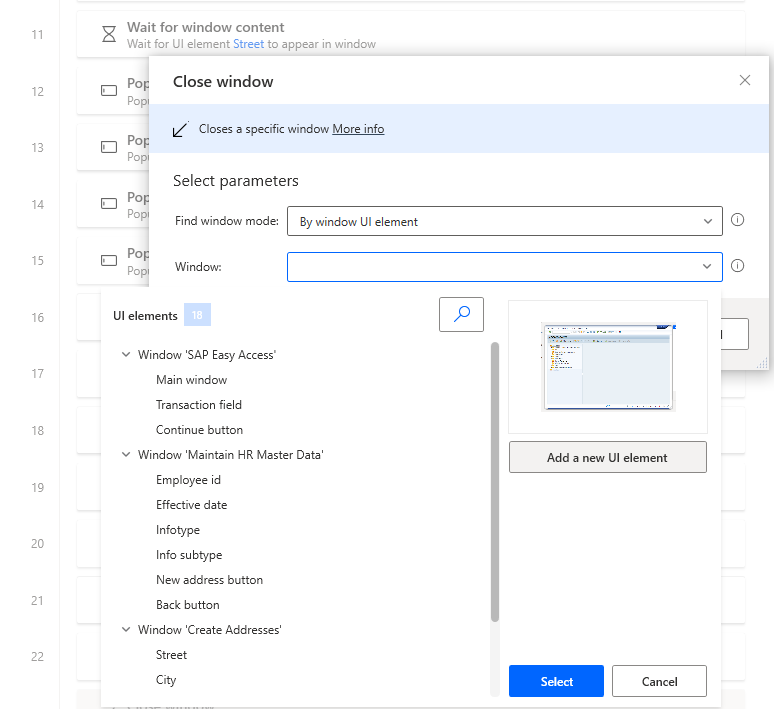This screenshot has width=774, height=709.
Task: Click line number 11 in flow
Action: coord(38,35)
